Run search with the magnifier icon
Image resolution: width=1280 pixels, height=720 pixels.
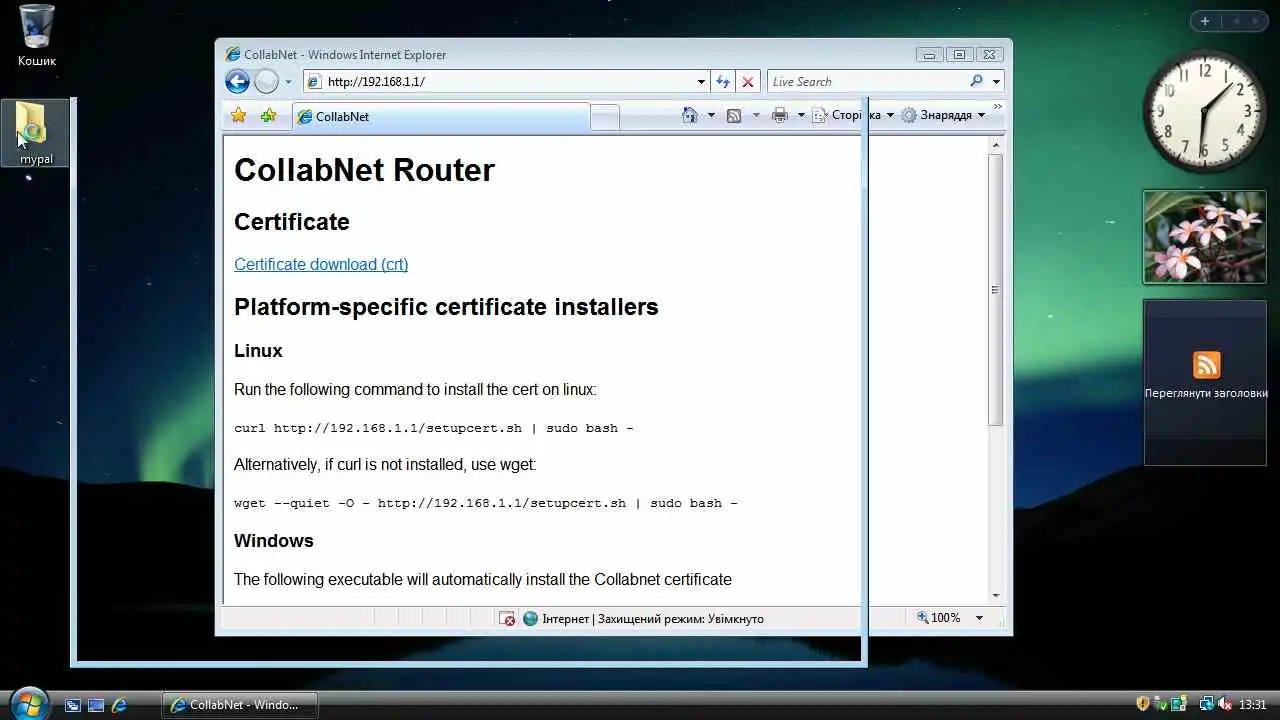tap(977, 81)
